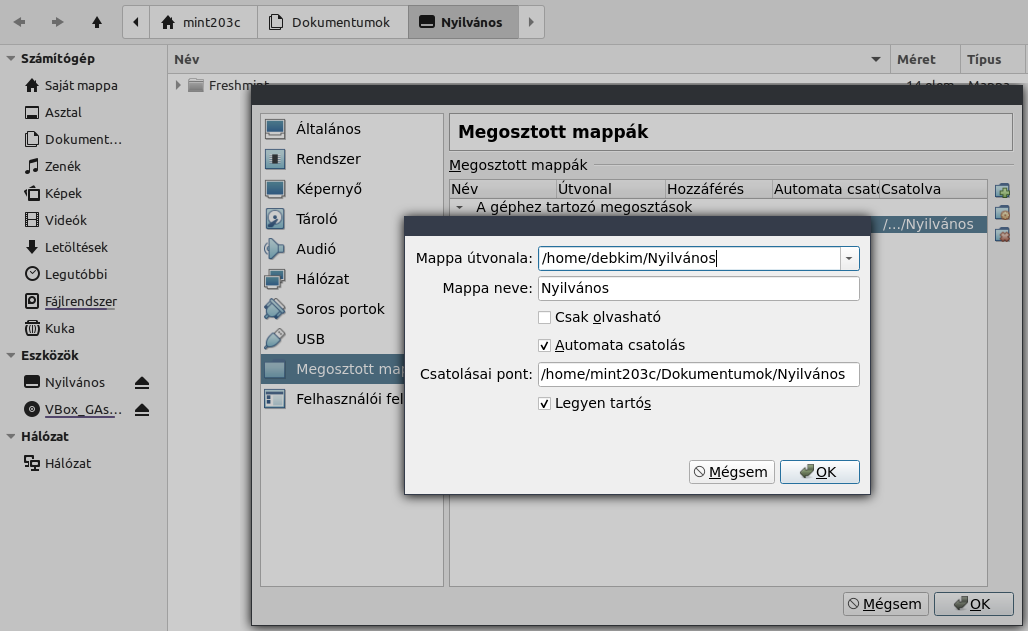Open Soros portok settings category

click(332, 309)
